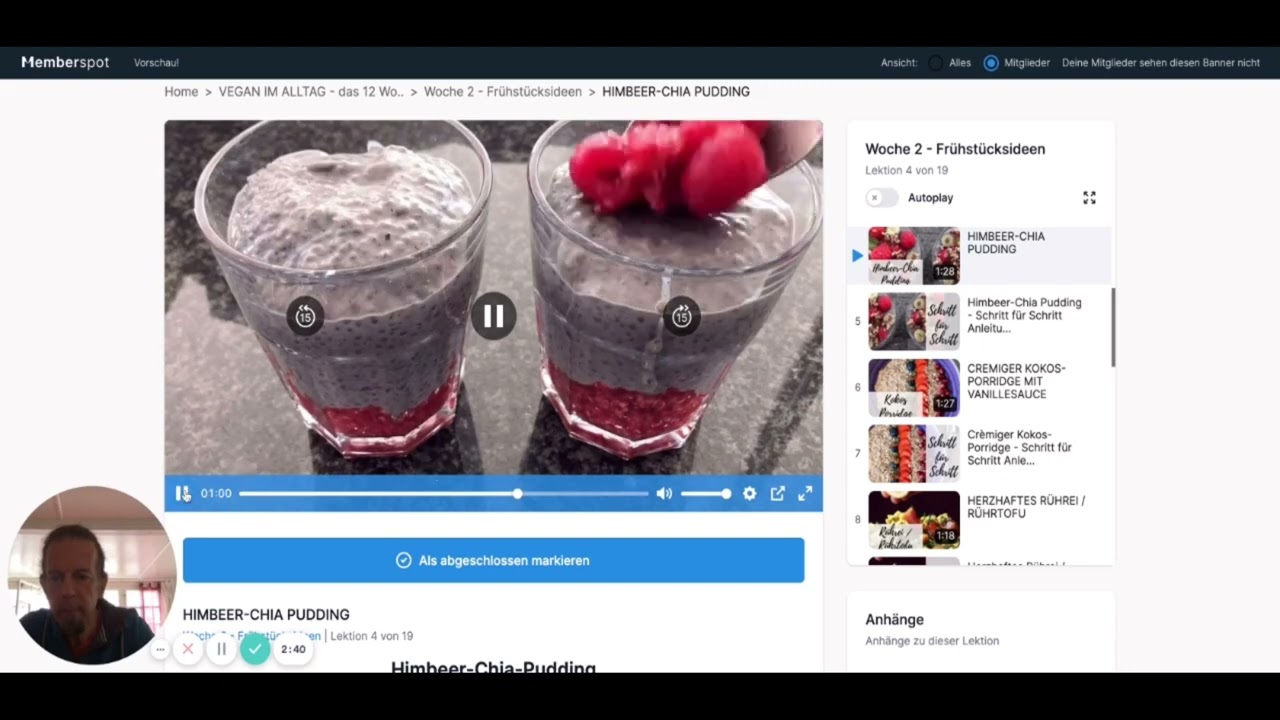Click Woche 2 - Frühstücksideen sidebar heading
This screenshot has height=720, width=1280.
[955, 149]
